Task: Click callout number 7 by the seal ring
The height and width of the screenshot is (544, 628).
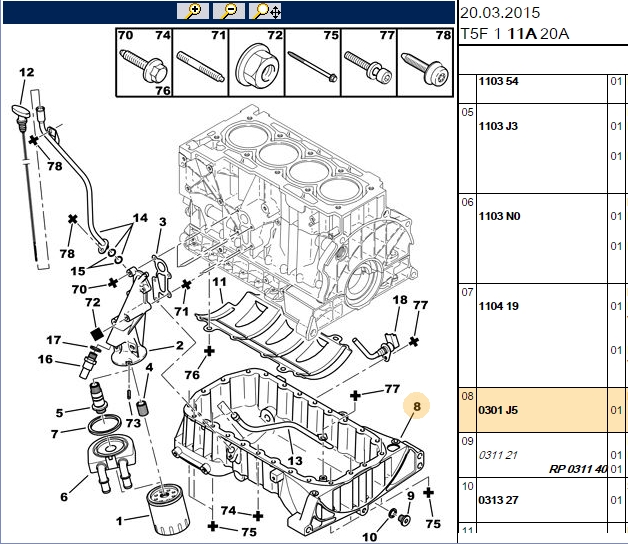Action: 55,434
